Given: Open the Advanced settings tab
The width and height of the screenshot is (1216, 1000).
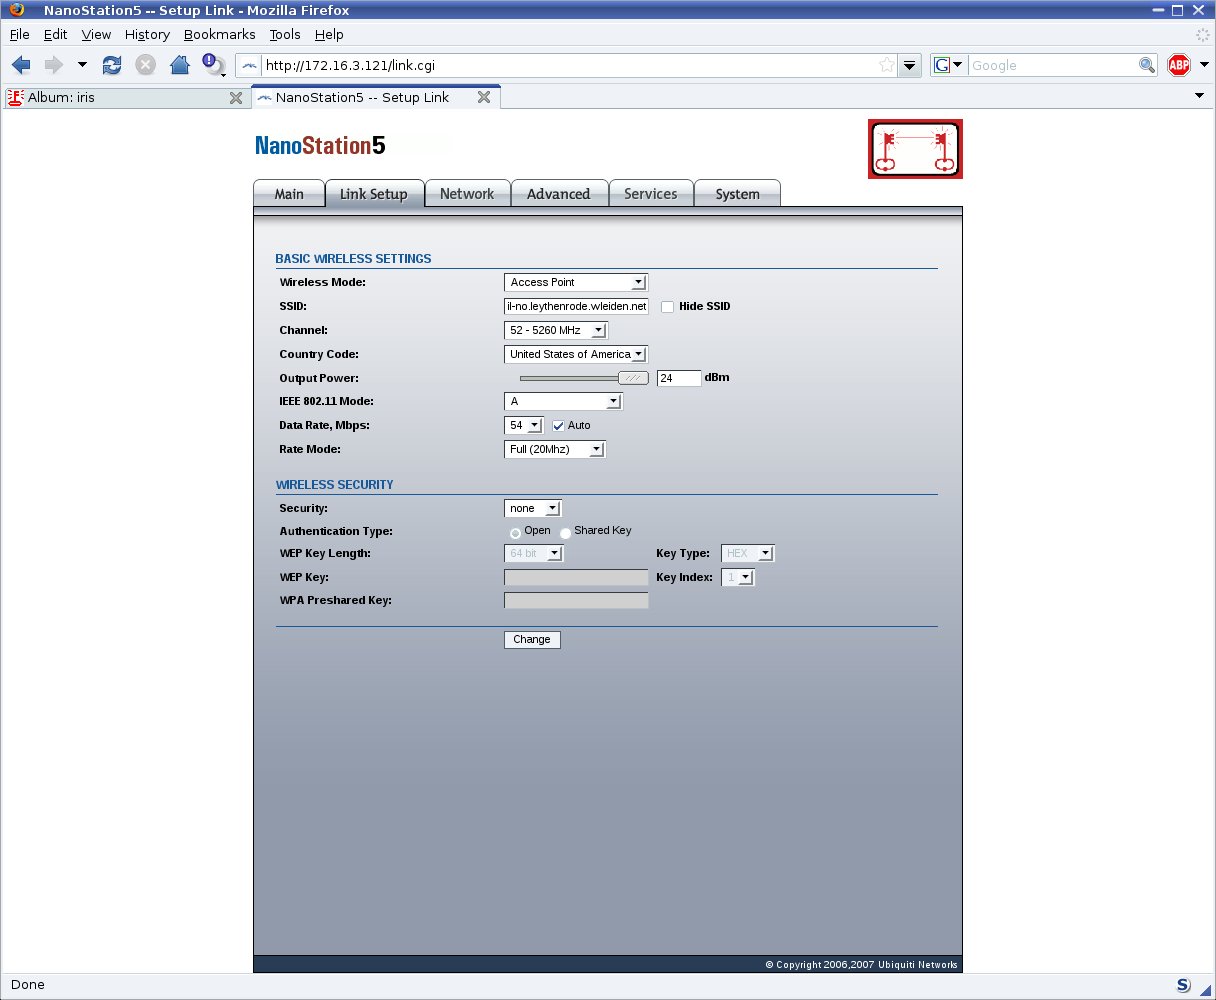Looking at the screenshot, I should coord(558,194).
